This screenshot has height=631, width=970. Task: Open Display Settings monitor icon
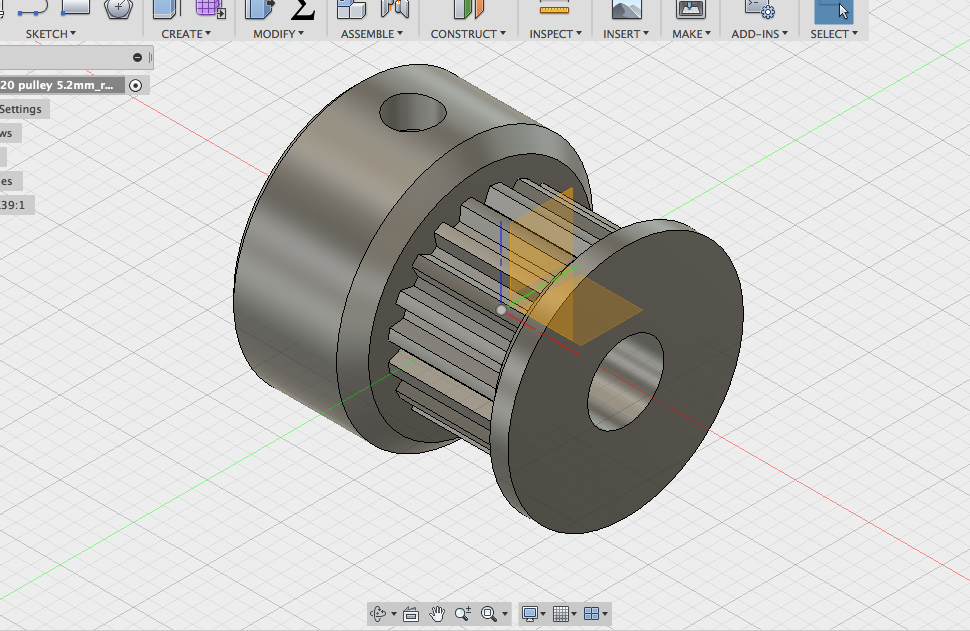click(530, 614)
